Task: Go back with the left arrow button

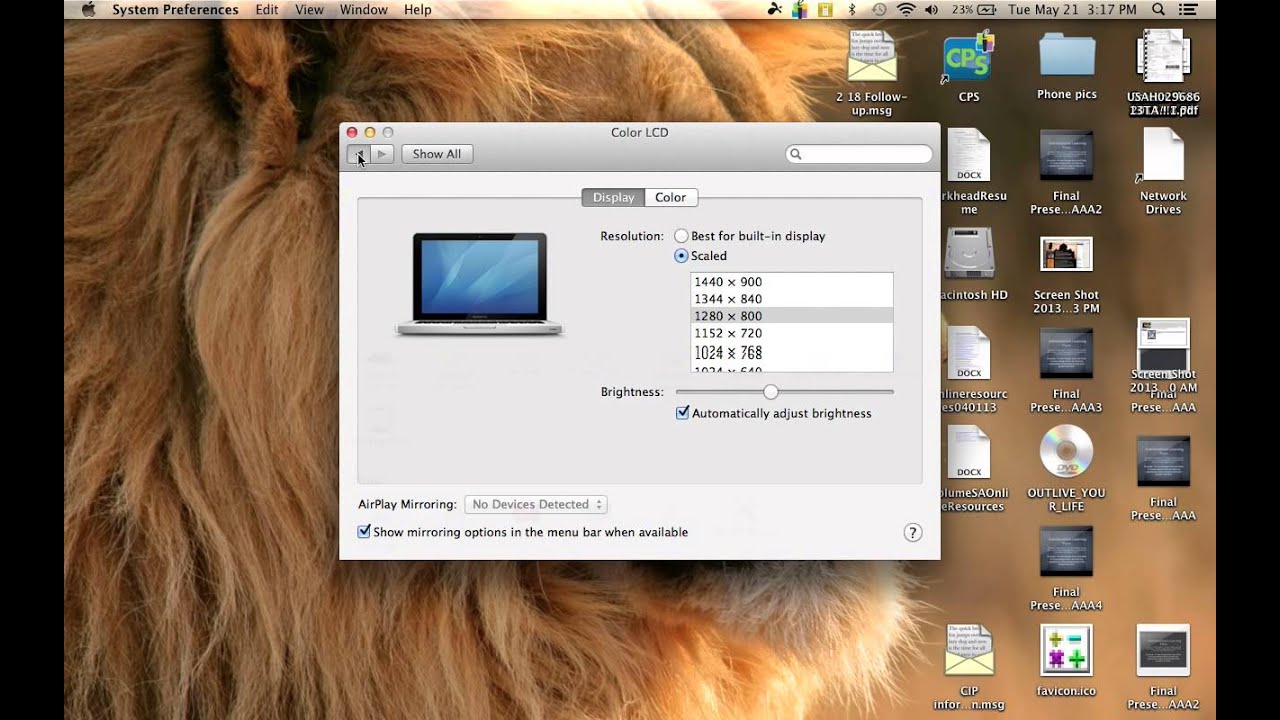Action: click(358, 154)
